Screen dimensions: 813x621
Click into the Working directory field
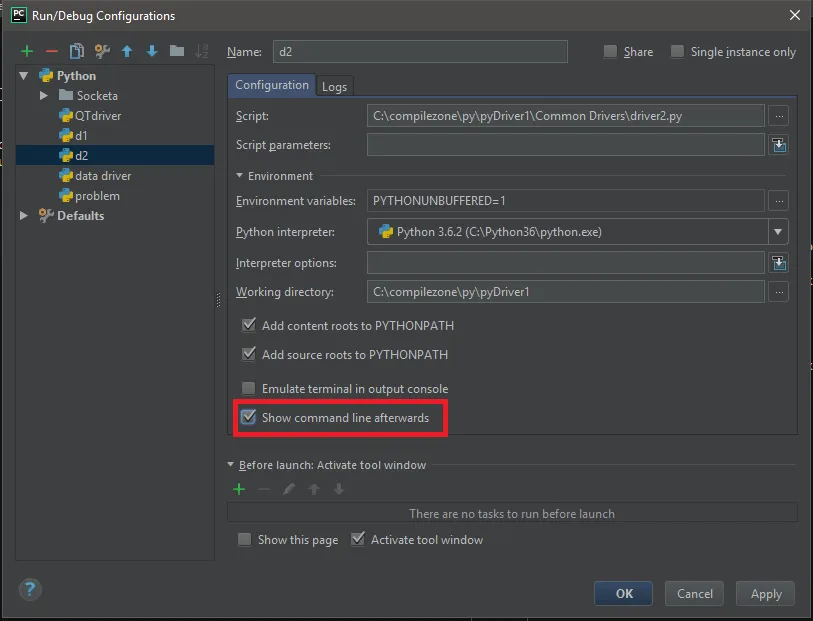click(x=566, y=292)
